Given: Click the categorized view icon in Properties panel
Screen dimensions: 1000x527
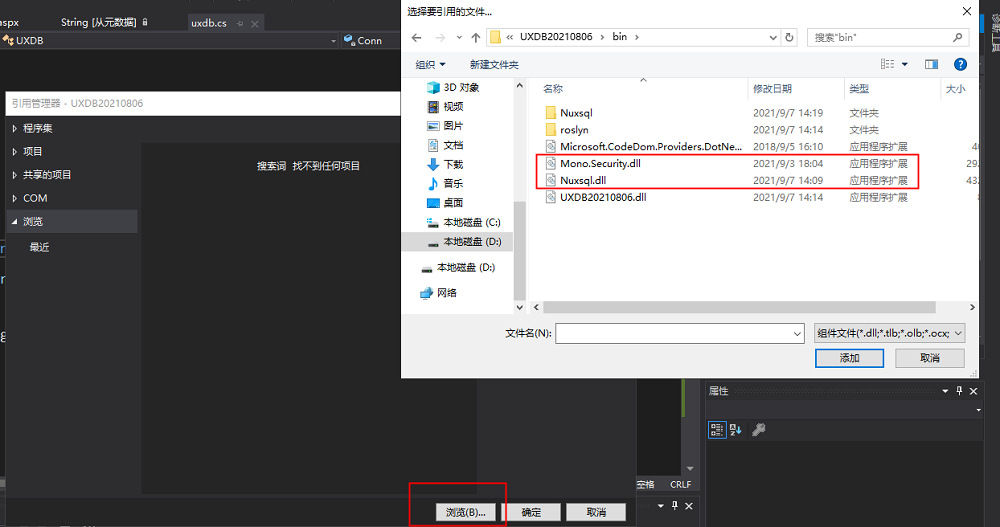Looking at the screenshot, I should coord(717,430).
